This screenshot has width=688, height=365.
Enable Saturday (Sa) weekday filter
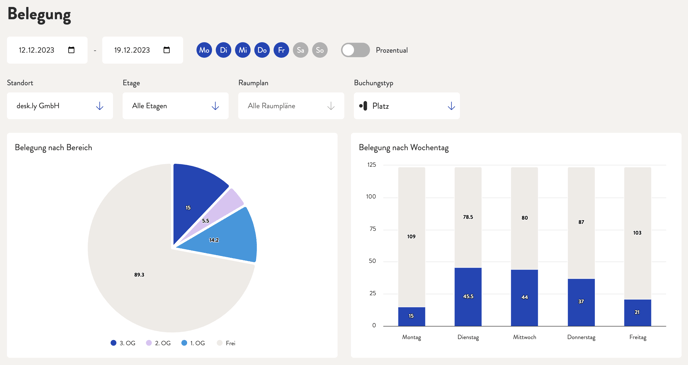click(301, 50)
